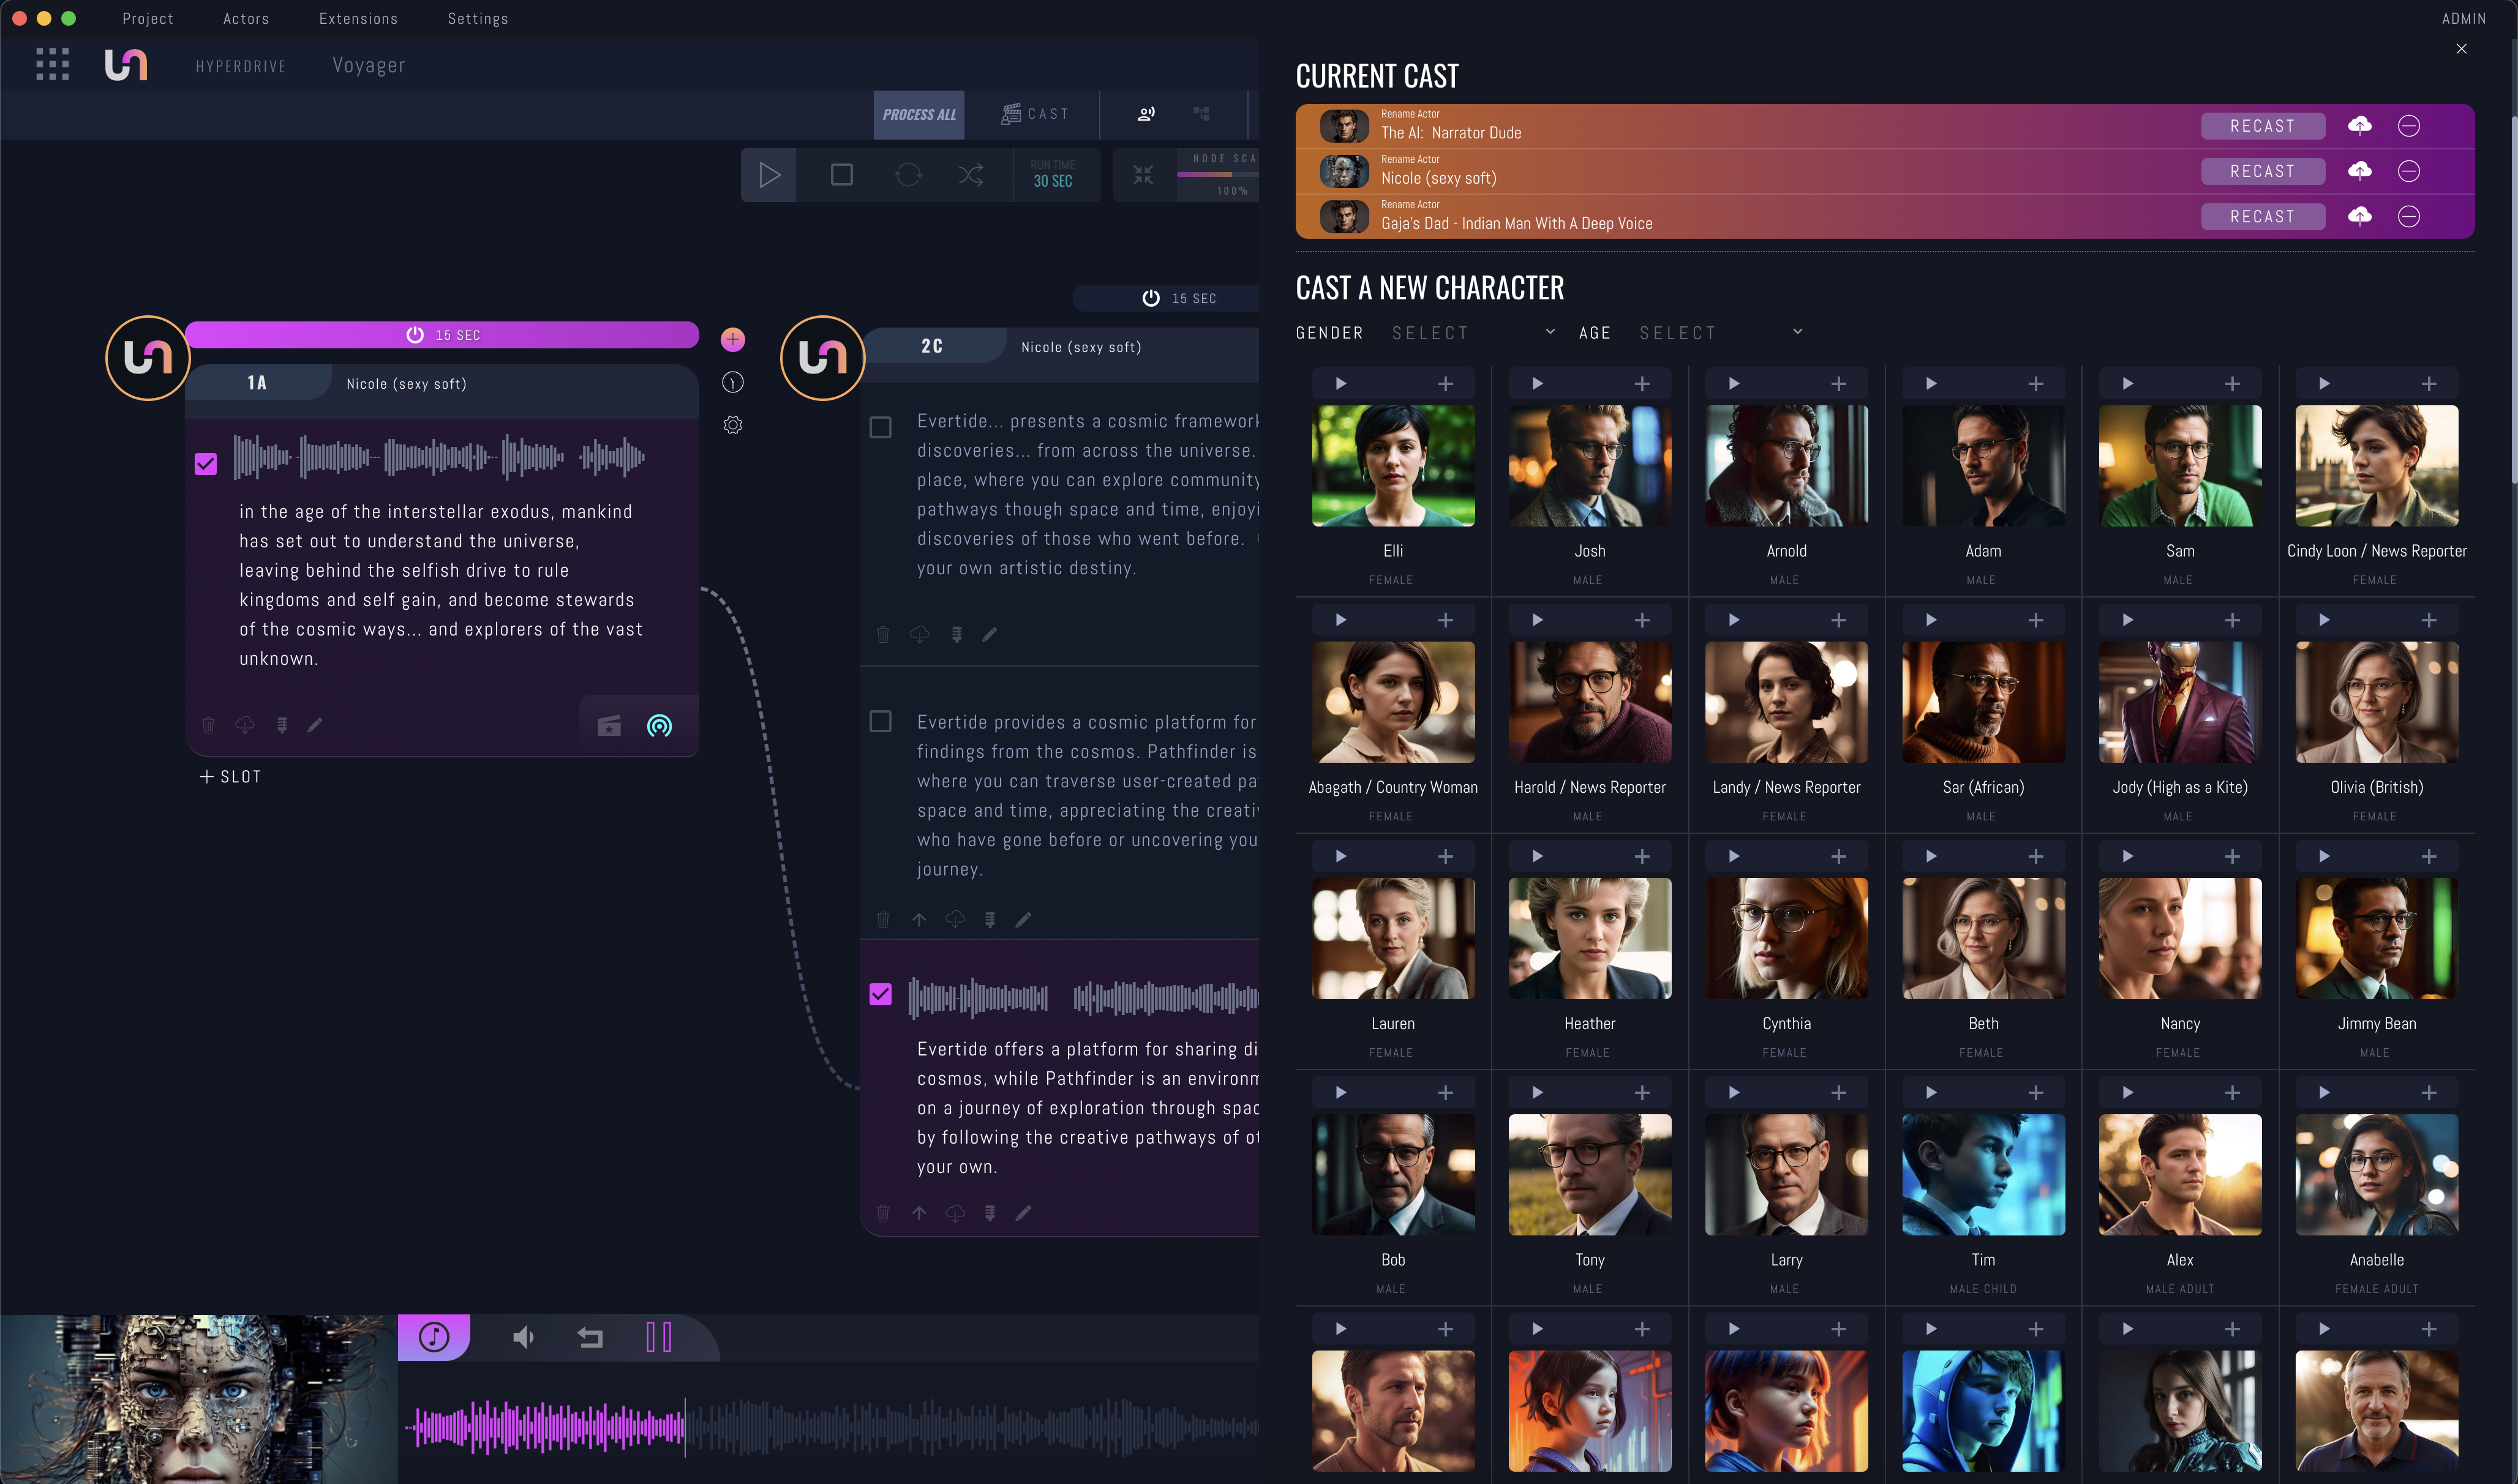The image size is (2518, 1484).
Task: Click the Process All button
Action: 918,115
